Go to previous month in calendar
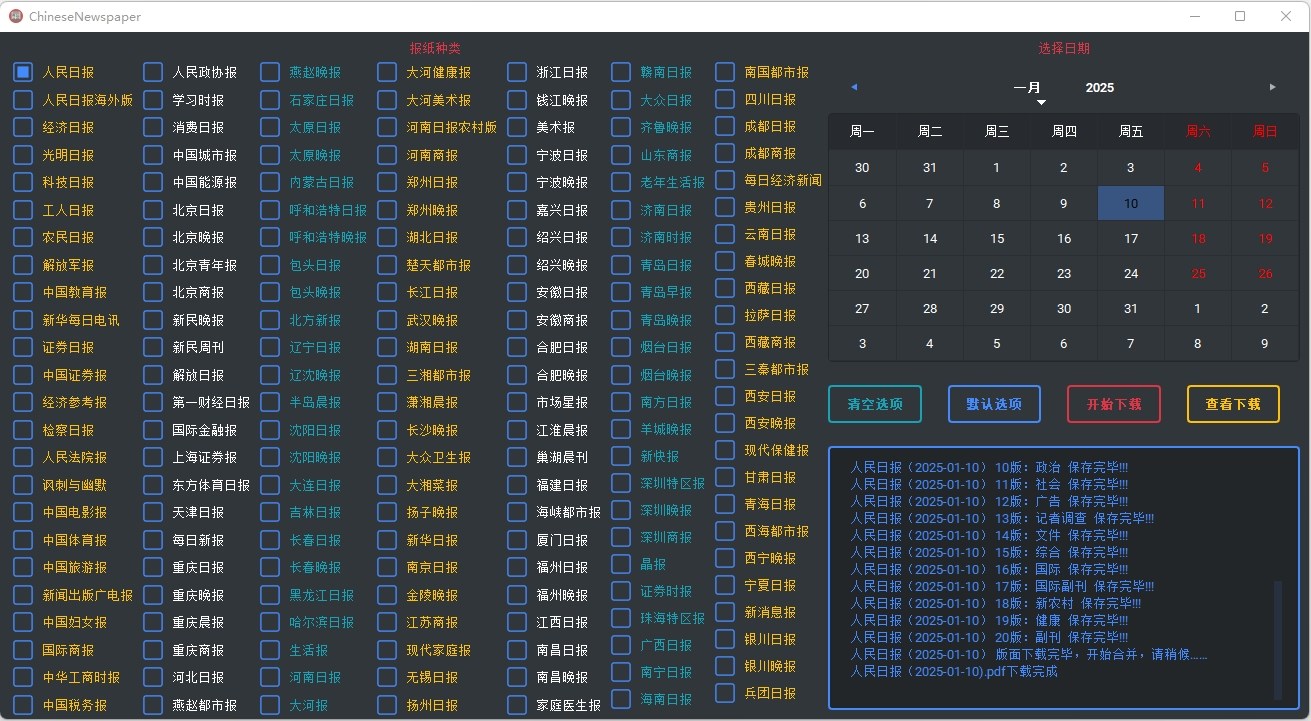The width and height of the screenshot is (1311, 721). [x=854, y=87]
